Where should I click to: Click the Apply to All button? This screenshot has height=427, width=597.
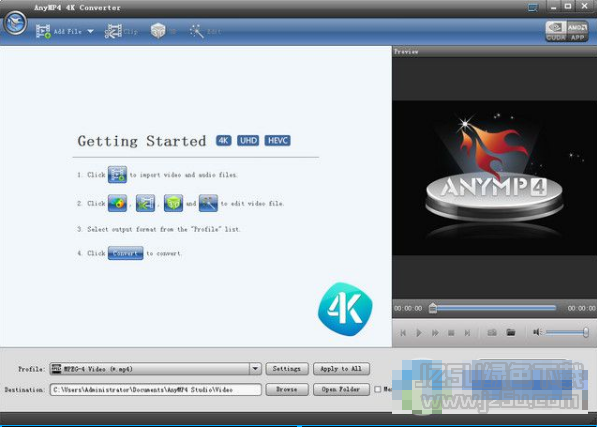coord(341,368)
